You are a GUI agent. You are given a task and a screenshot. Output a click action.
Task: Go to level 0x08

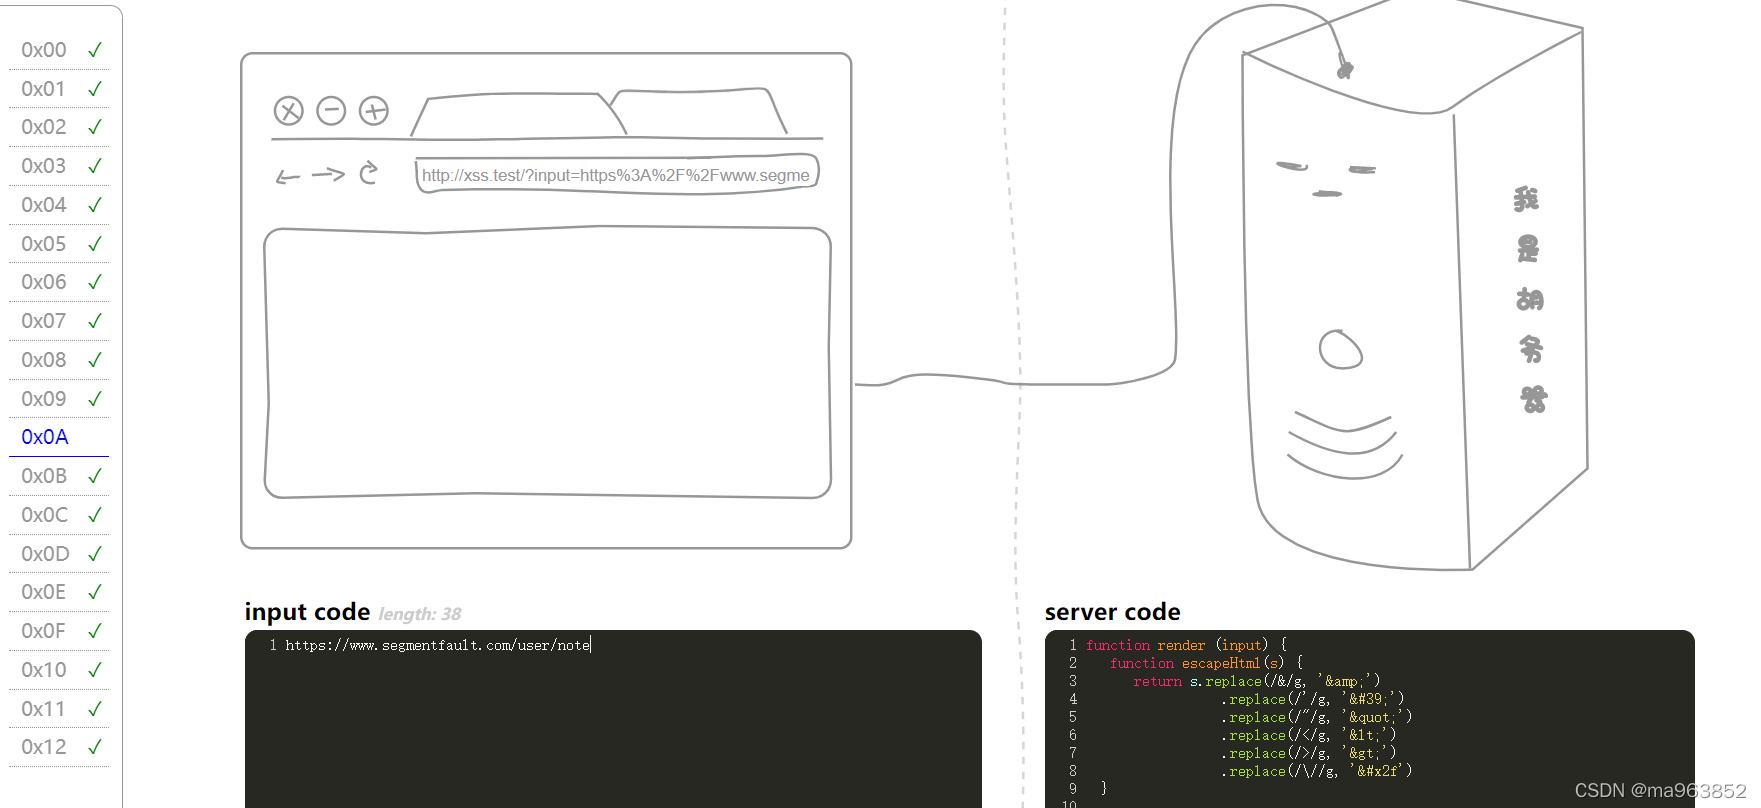(59, 360)
